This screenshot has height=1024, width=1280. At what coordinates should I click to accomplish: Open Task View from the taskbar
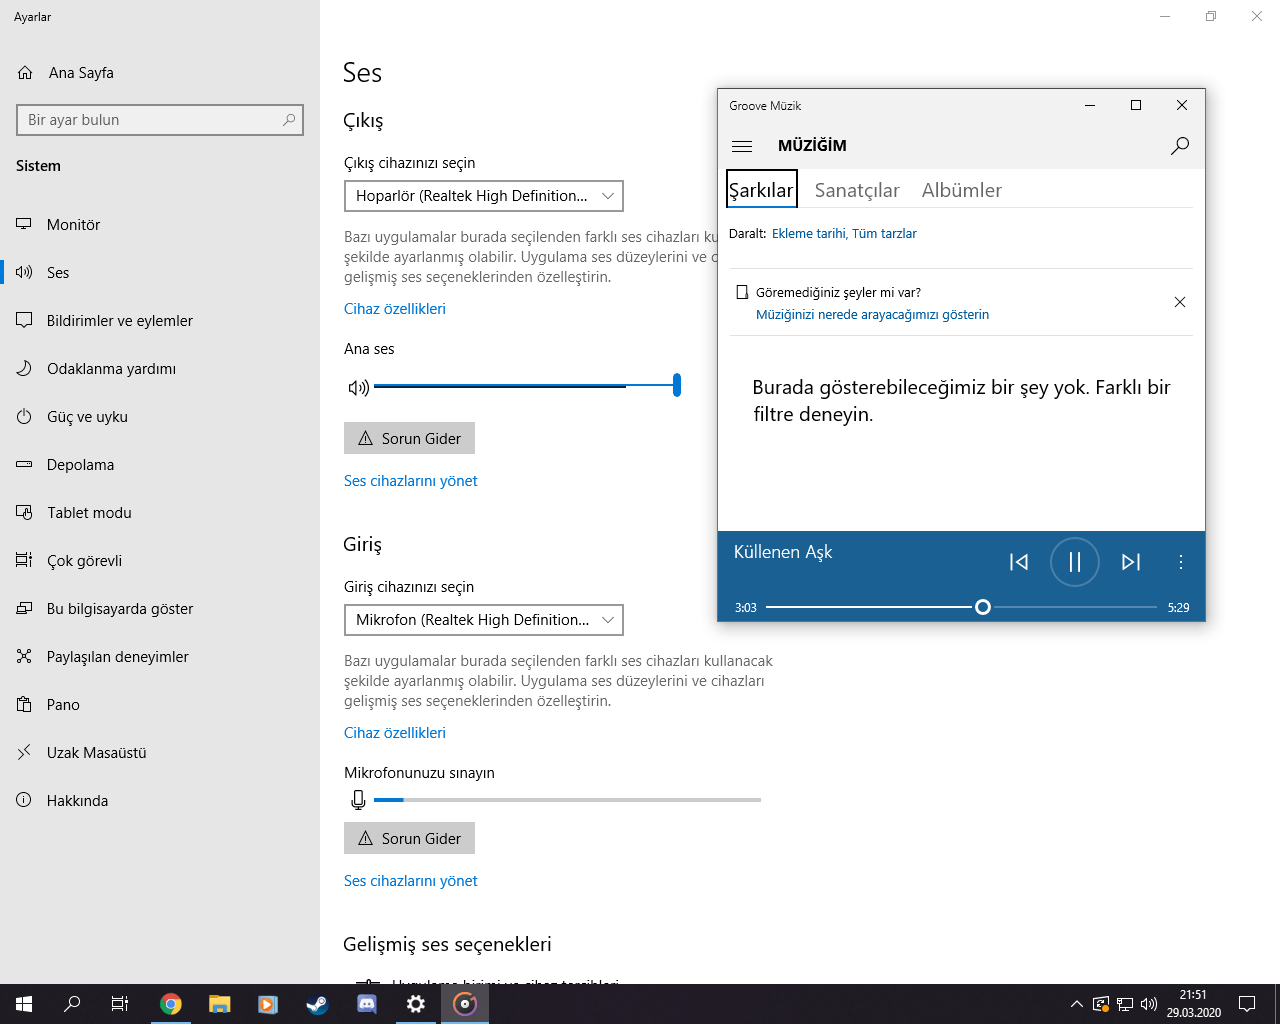coord(120,1004)
